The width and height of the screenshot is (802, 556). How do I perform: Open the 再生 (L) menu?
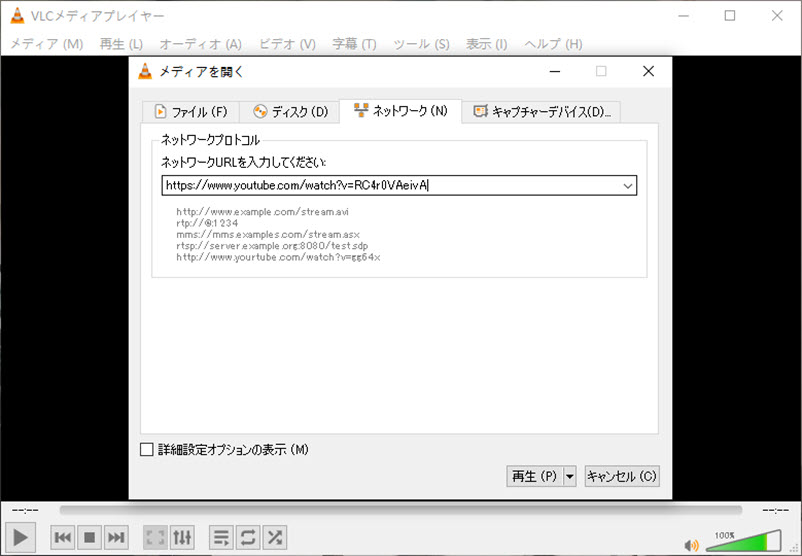pyautogui.click(x=121, y=44)
